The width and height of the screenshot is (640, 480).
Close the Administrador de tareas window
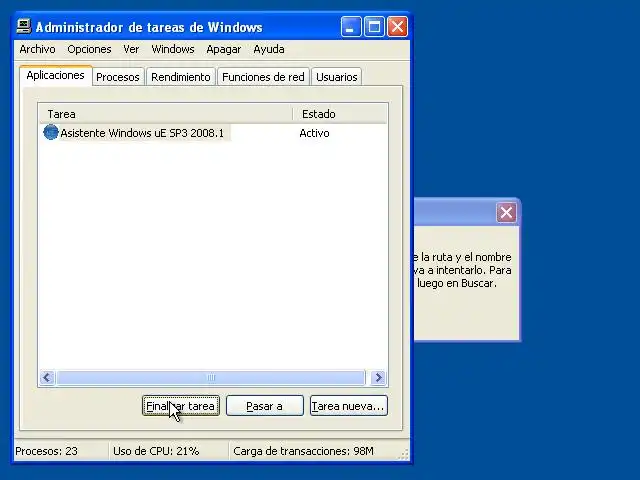[397, 27]
